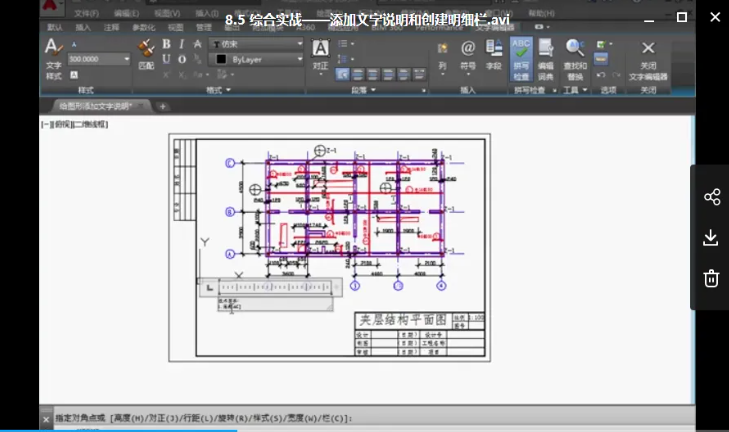Click the subscript X₂ button
The width and height of the screenshot is (729, 432).
pyautogui.click(x=182, y=74)
